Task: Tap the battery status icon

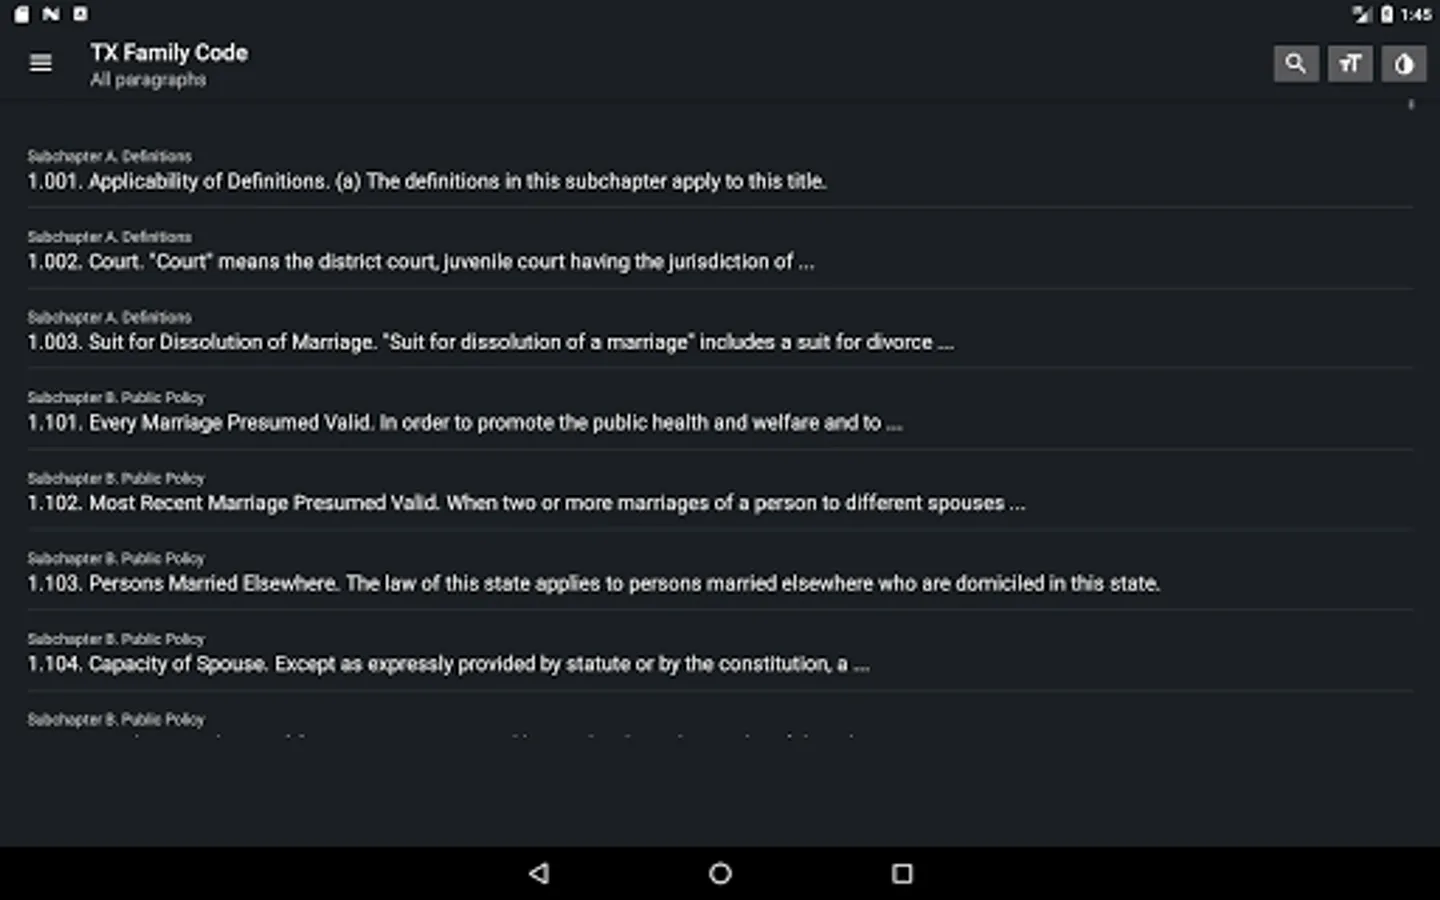Action: [x=1387, y=14]
